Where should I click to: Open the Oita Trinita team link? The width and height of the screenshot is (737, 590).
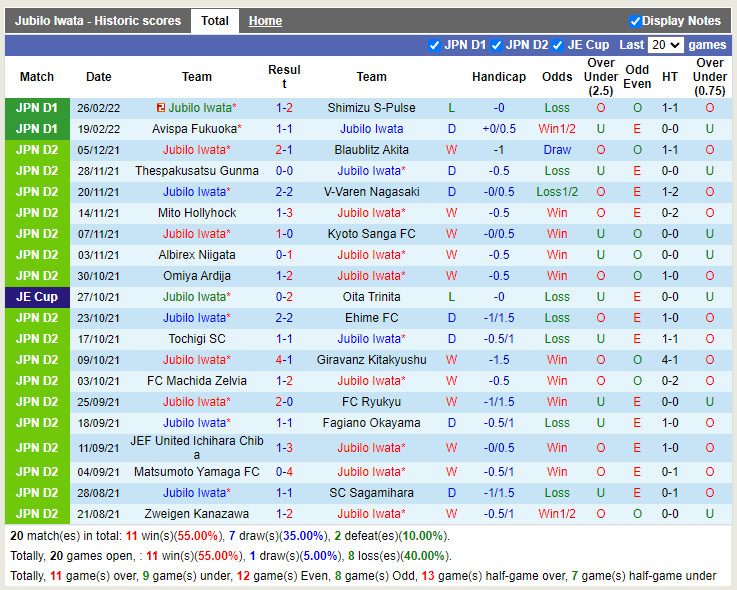[x=371, y=297]
